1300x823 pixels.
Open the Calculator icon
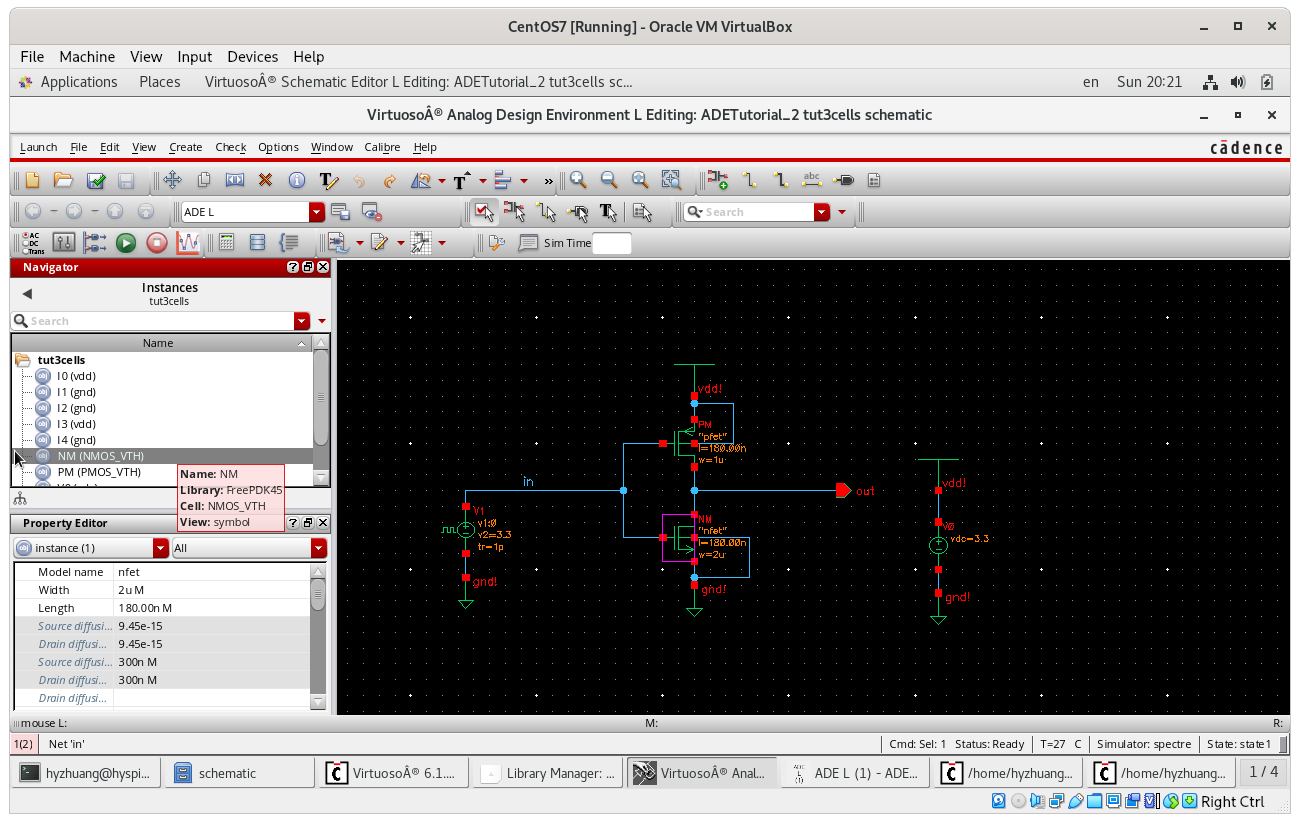coord(227,242)
